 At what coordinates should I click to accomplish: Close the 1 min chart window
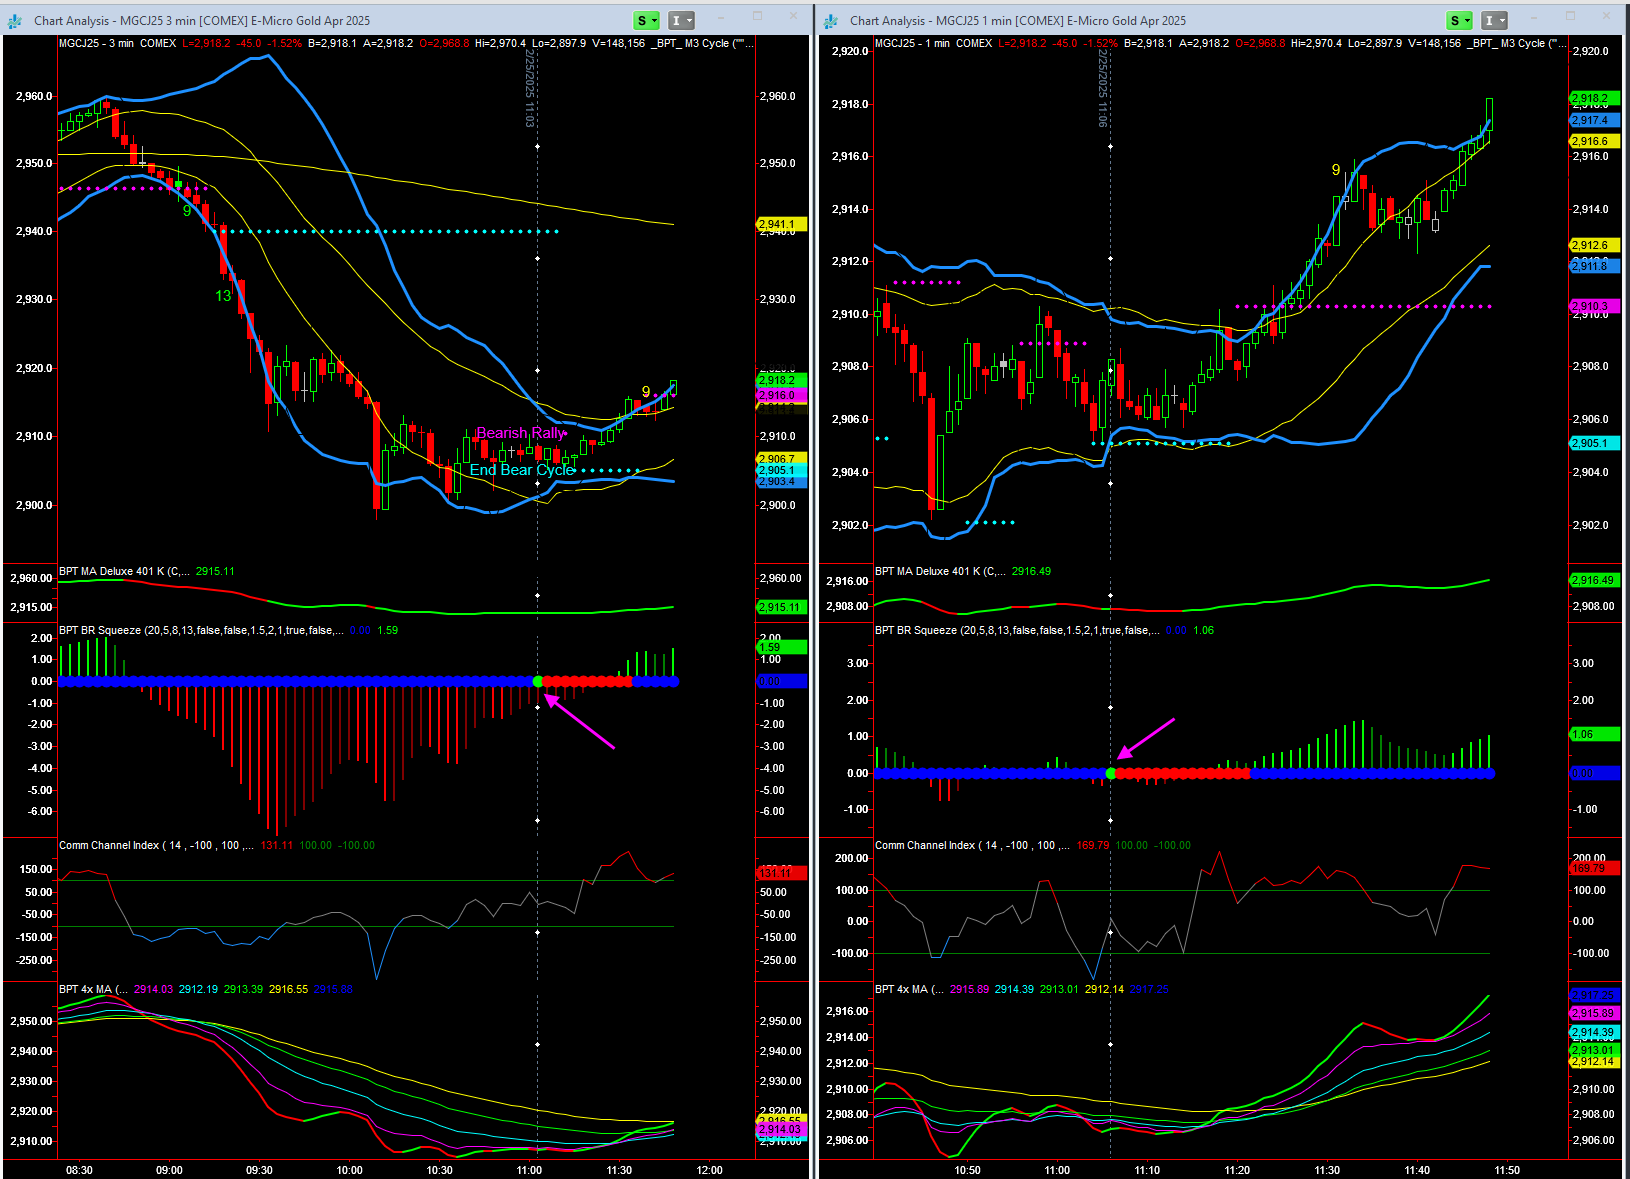pos(1607,17)
